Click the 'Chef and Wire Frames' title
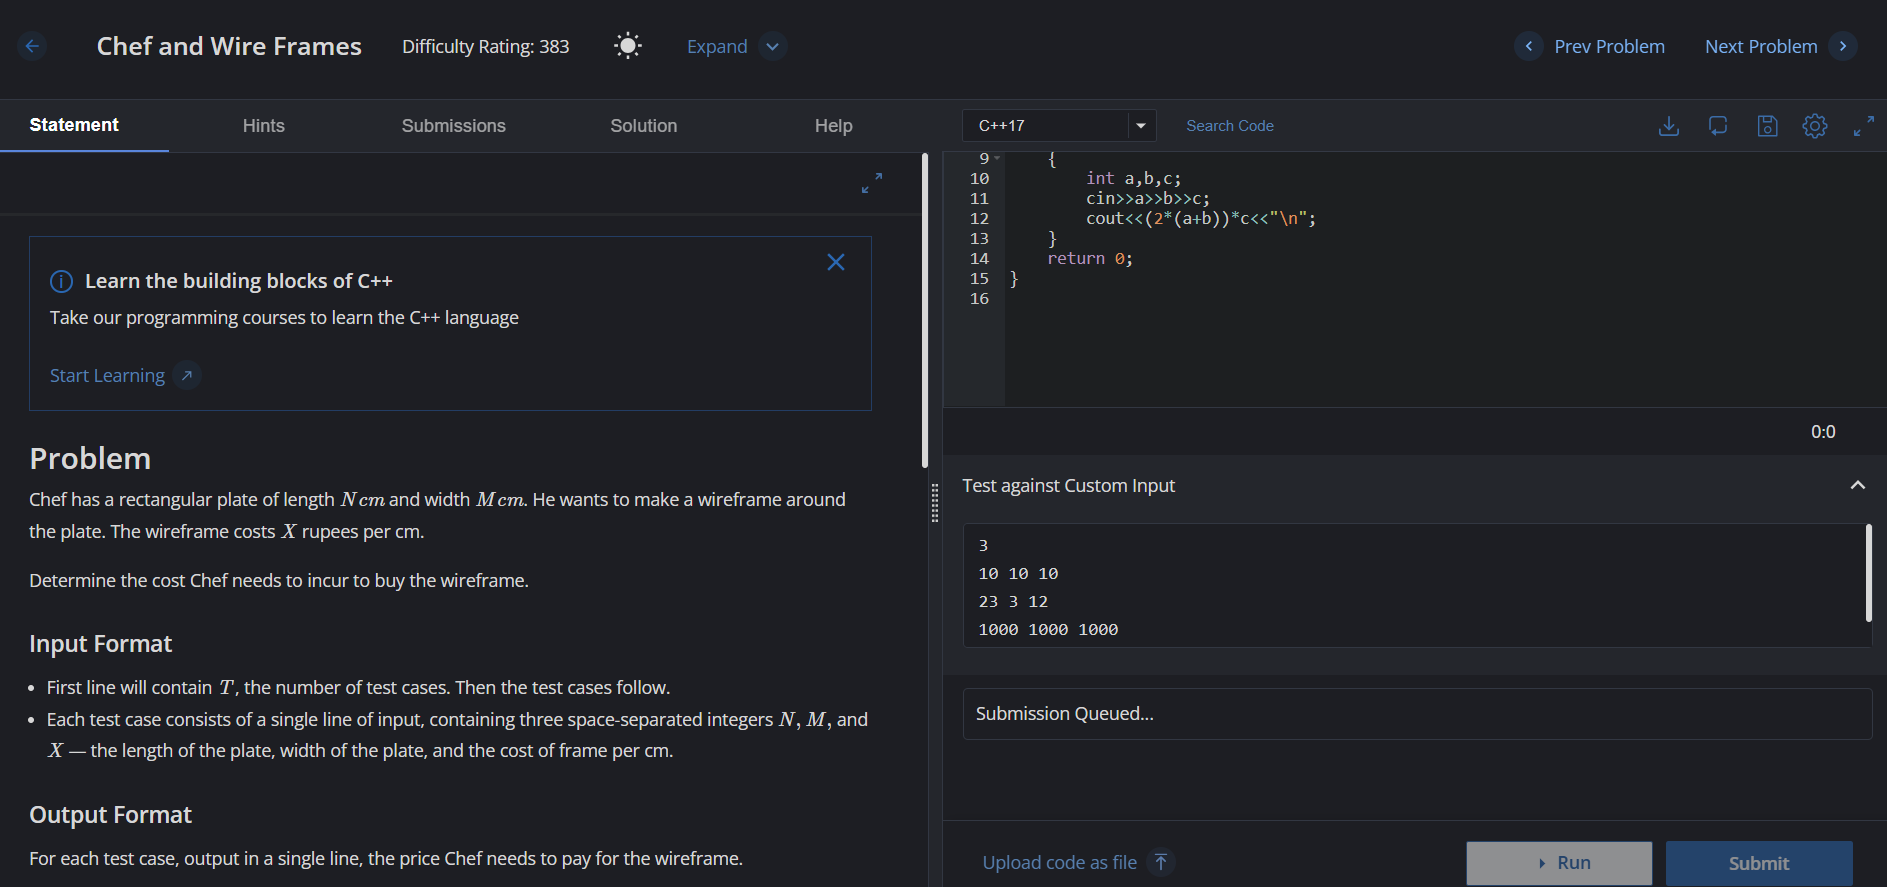1887x887 pixels. point(229,46)
